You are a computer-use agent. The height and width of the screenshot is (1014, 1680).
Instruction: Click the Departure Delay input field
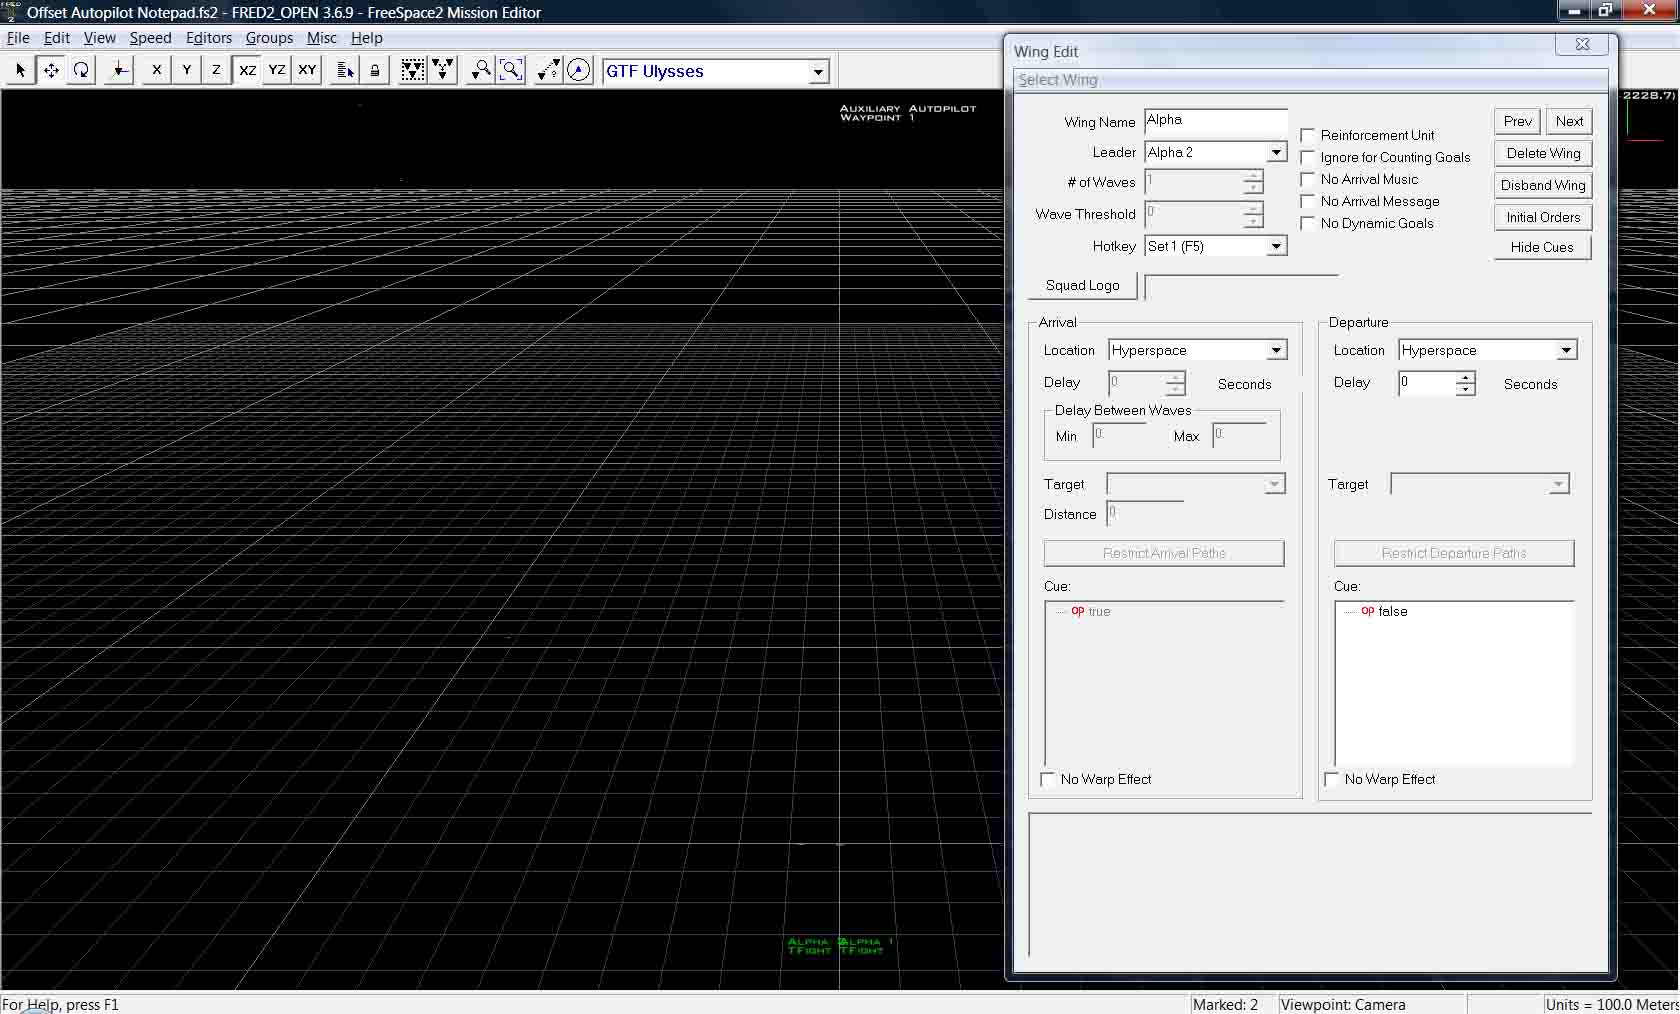[1426, 383]
